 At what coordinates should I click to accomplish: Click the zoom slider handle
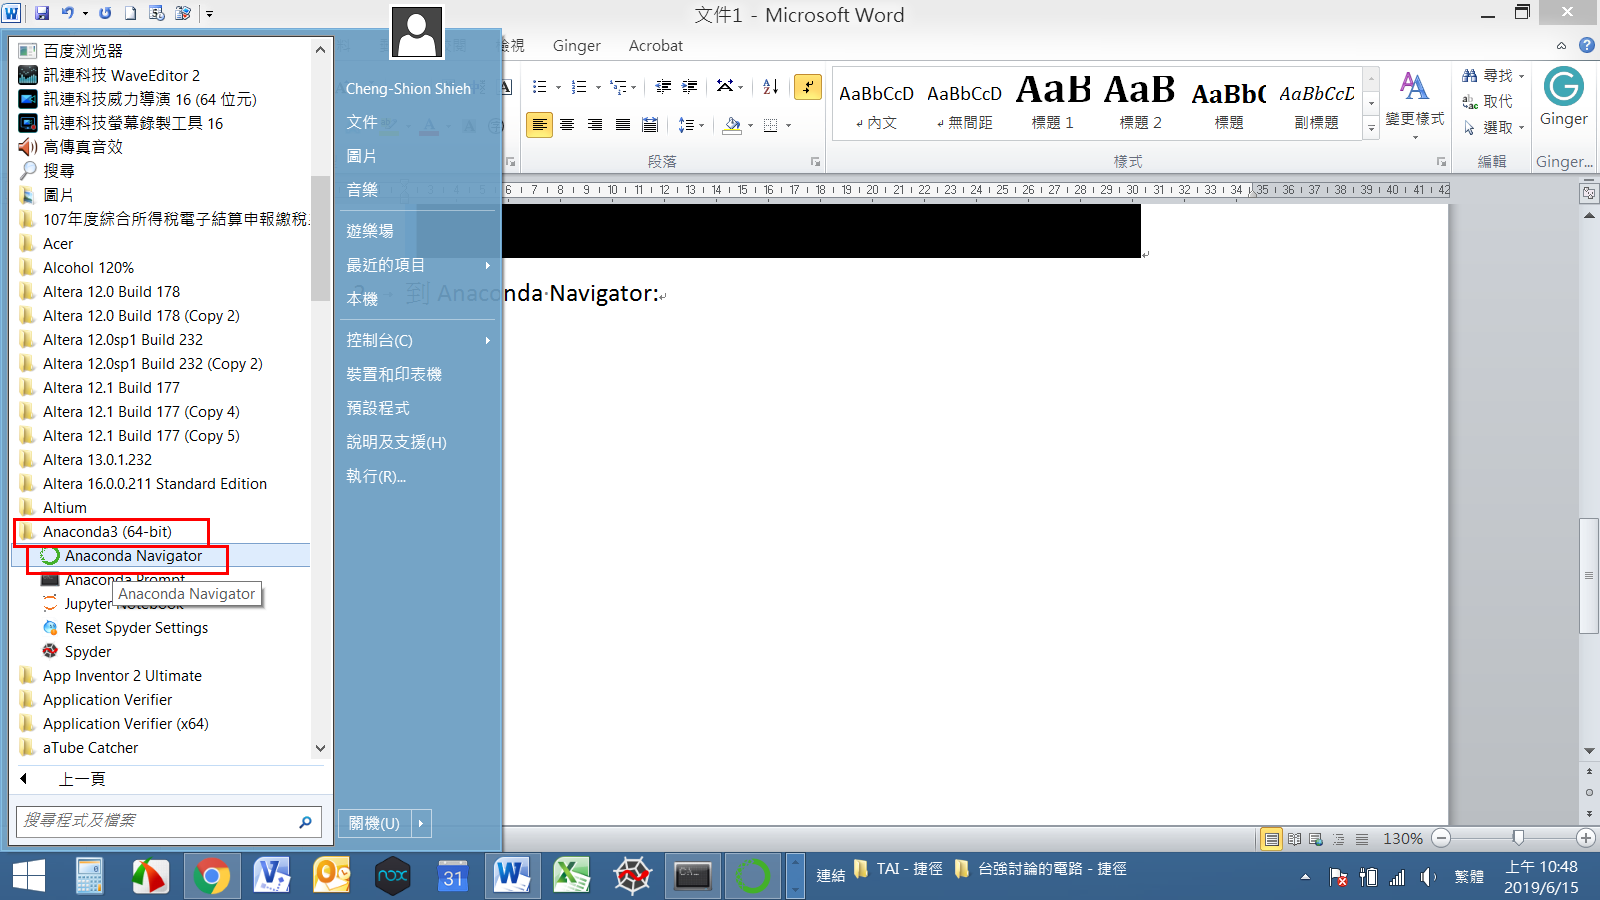[x=1518, y=838]
